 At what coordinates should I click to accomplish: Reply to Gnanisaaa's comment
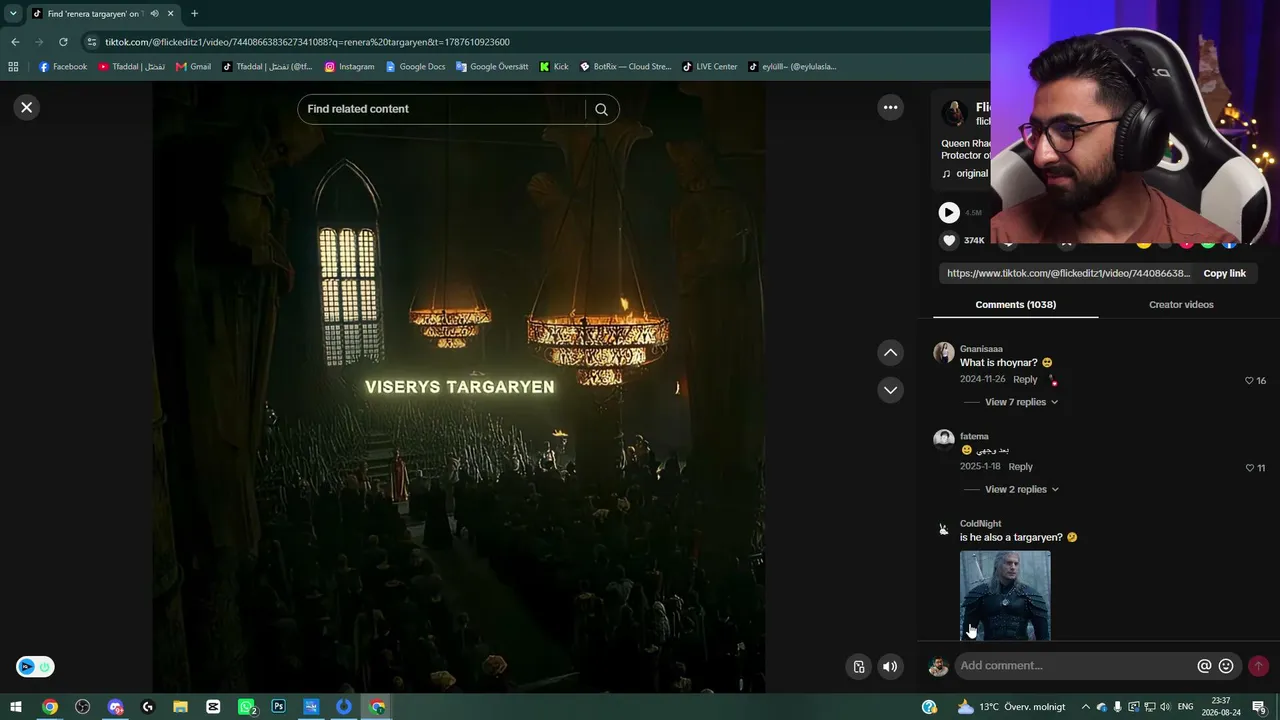(x=1025, y=380)
